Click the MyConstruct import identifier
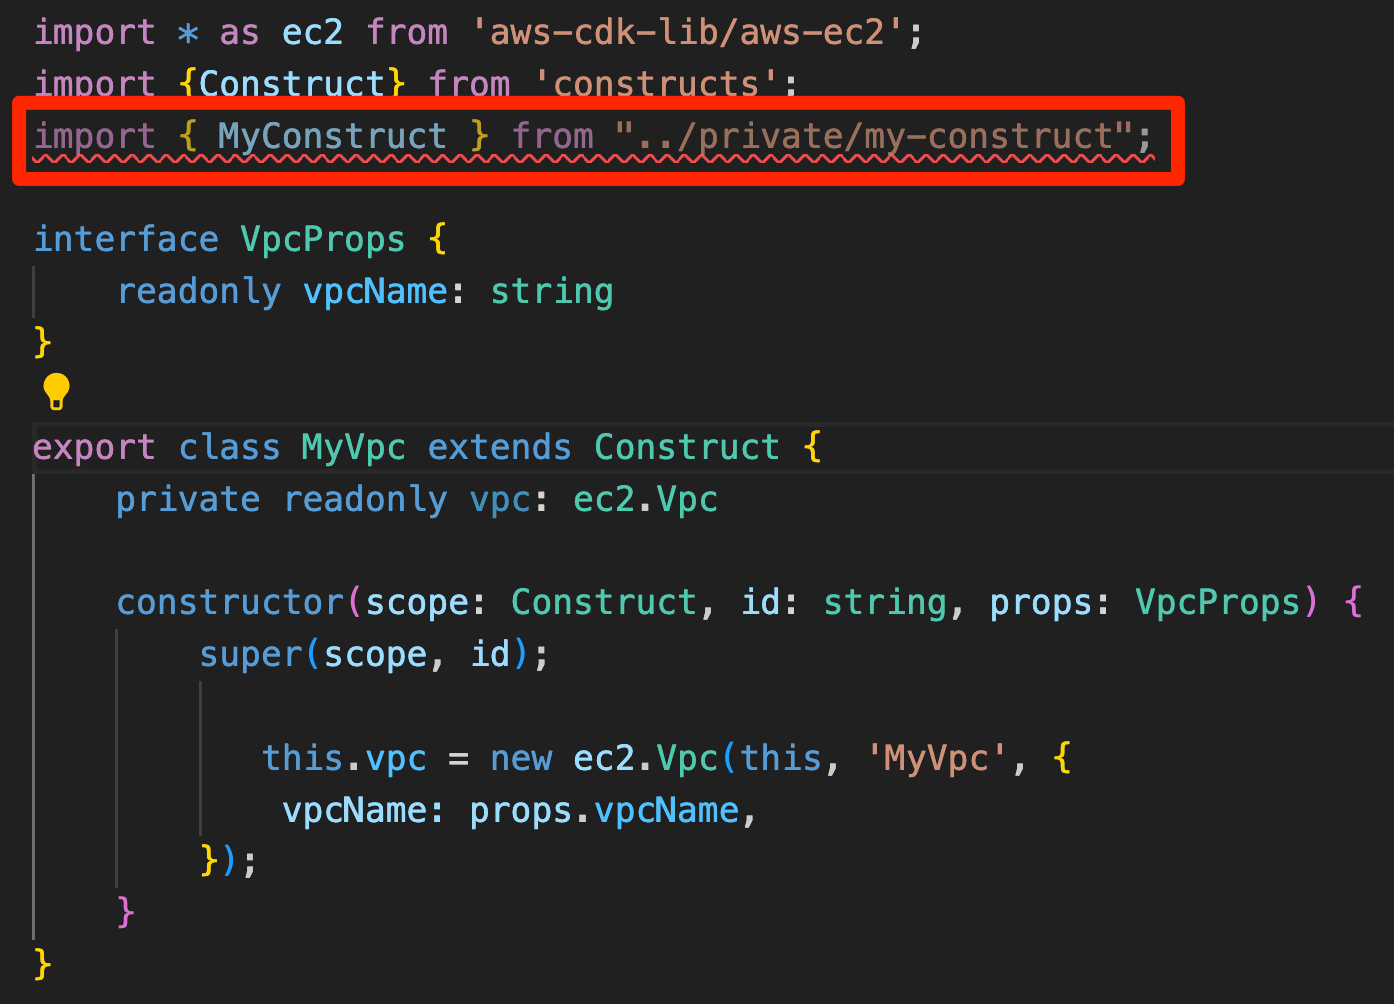The height and width of the screenshot is (1004, 1394). (331, 135)
